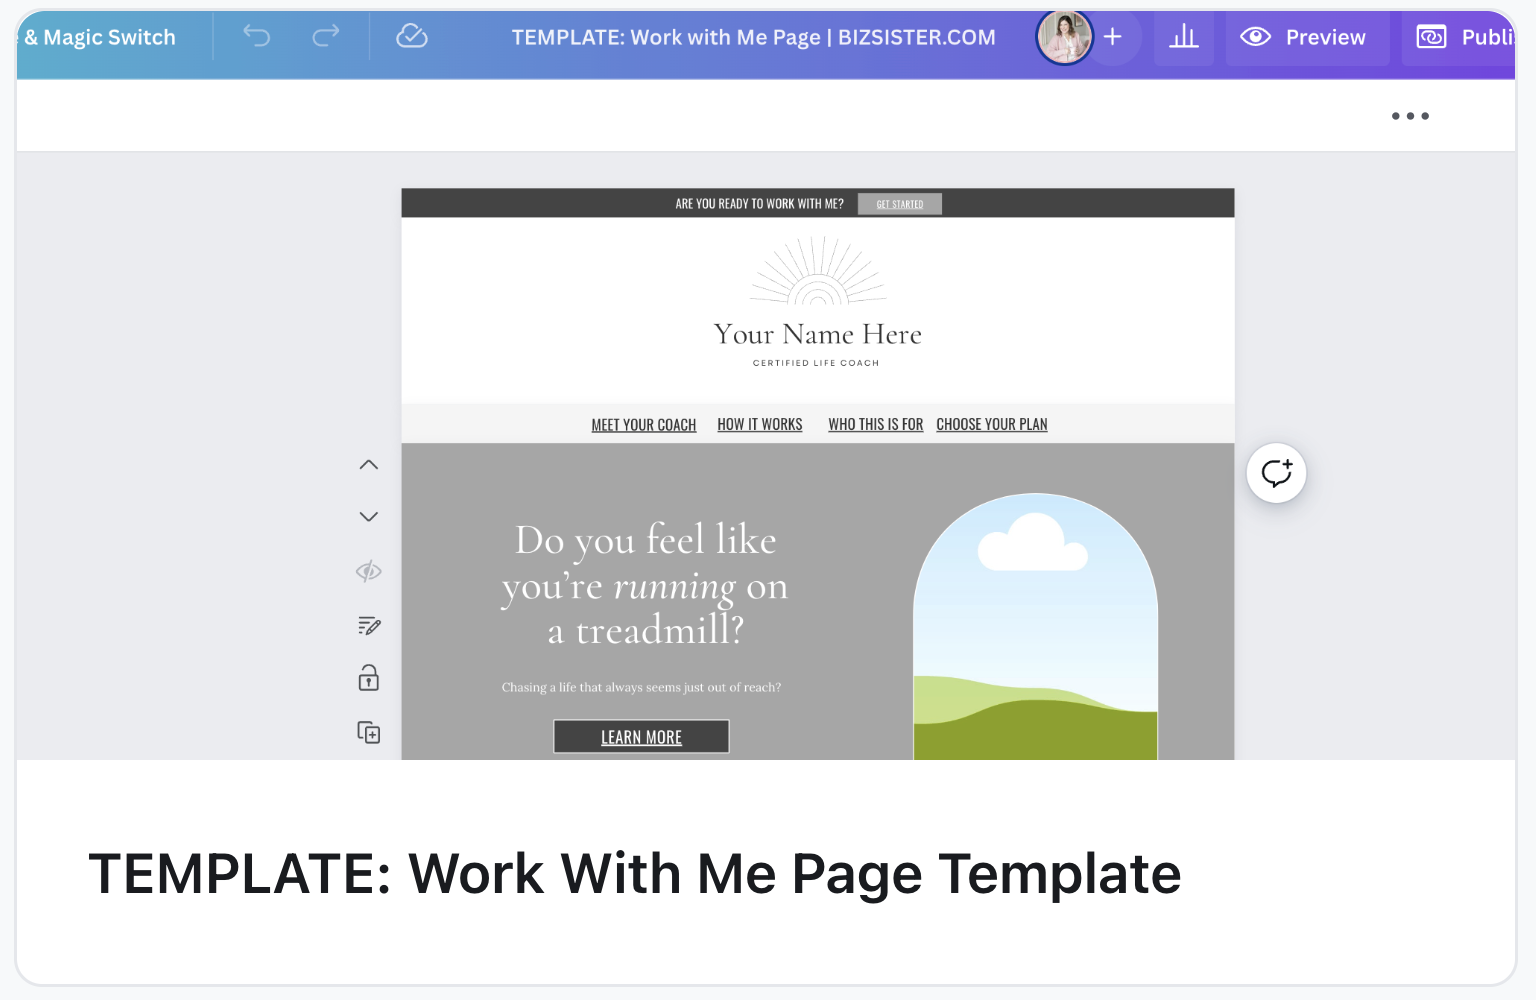Toggle page visibility with the hide-eye icon
The height and width of the screenshot is (1000, 1536).
point(369,571)
